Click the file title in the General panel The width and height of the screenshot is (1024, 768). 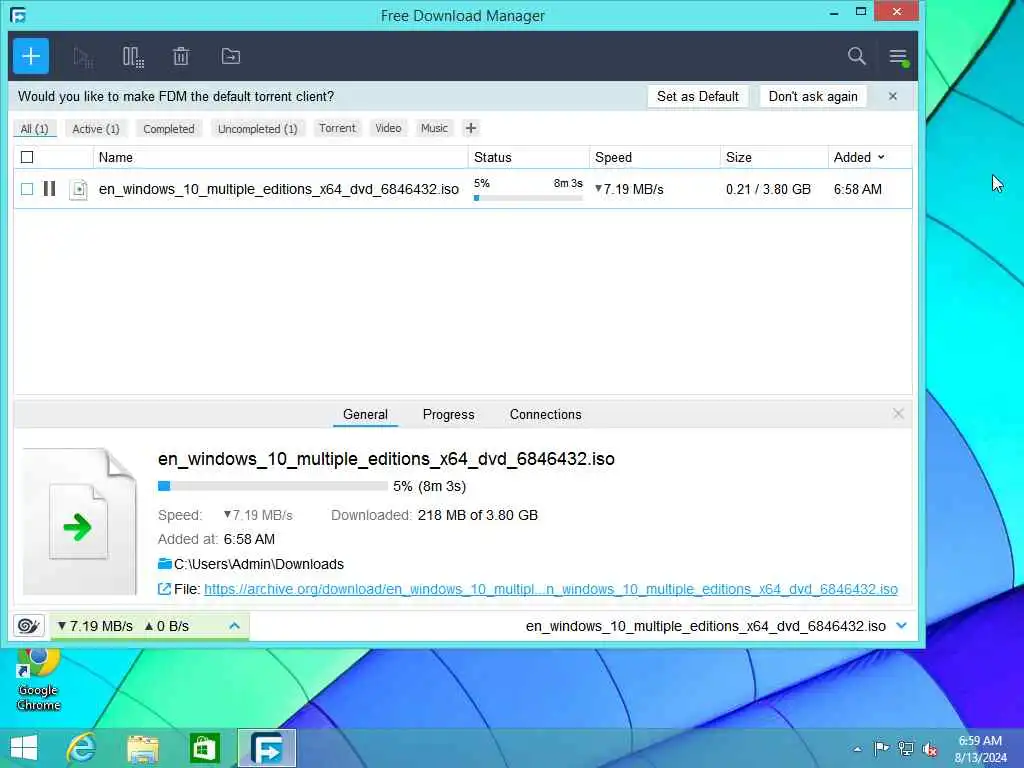(386, 459)
